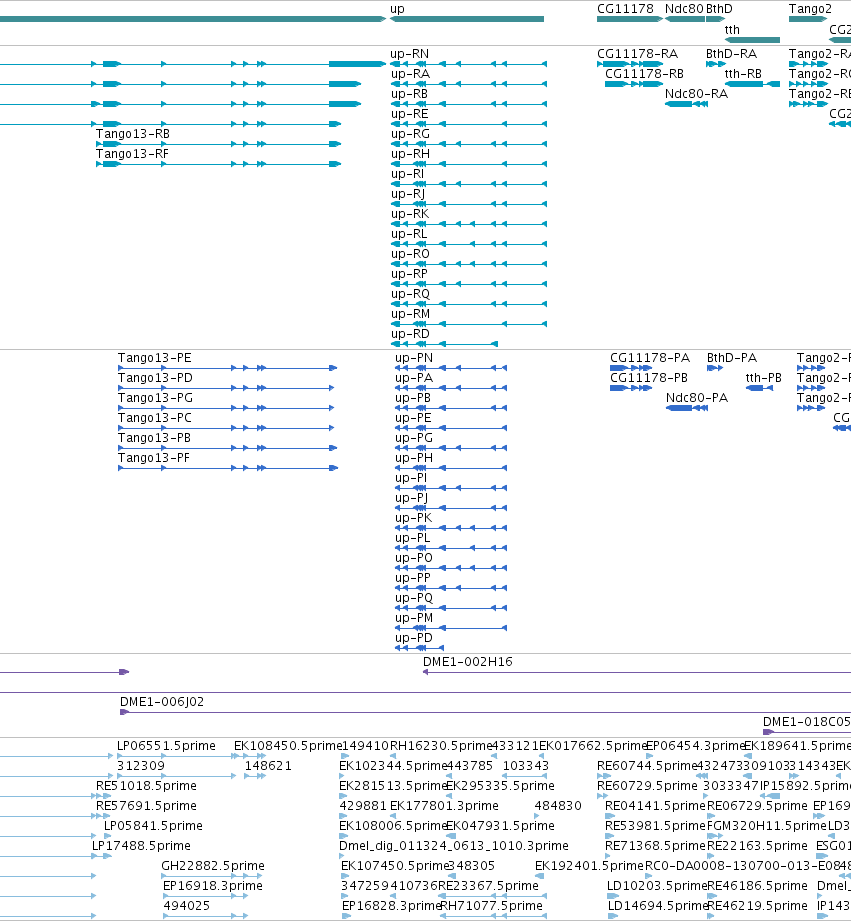Click EST RH71077.5prime
This screenshot has width=851, height=921.
(492, 916)
